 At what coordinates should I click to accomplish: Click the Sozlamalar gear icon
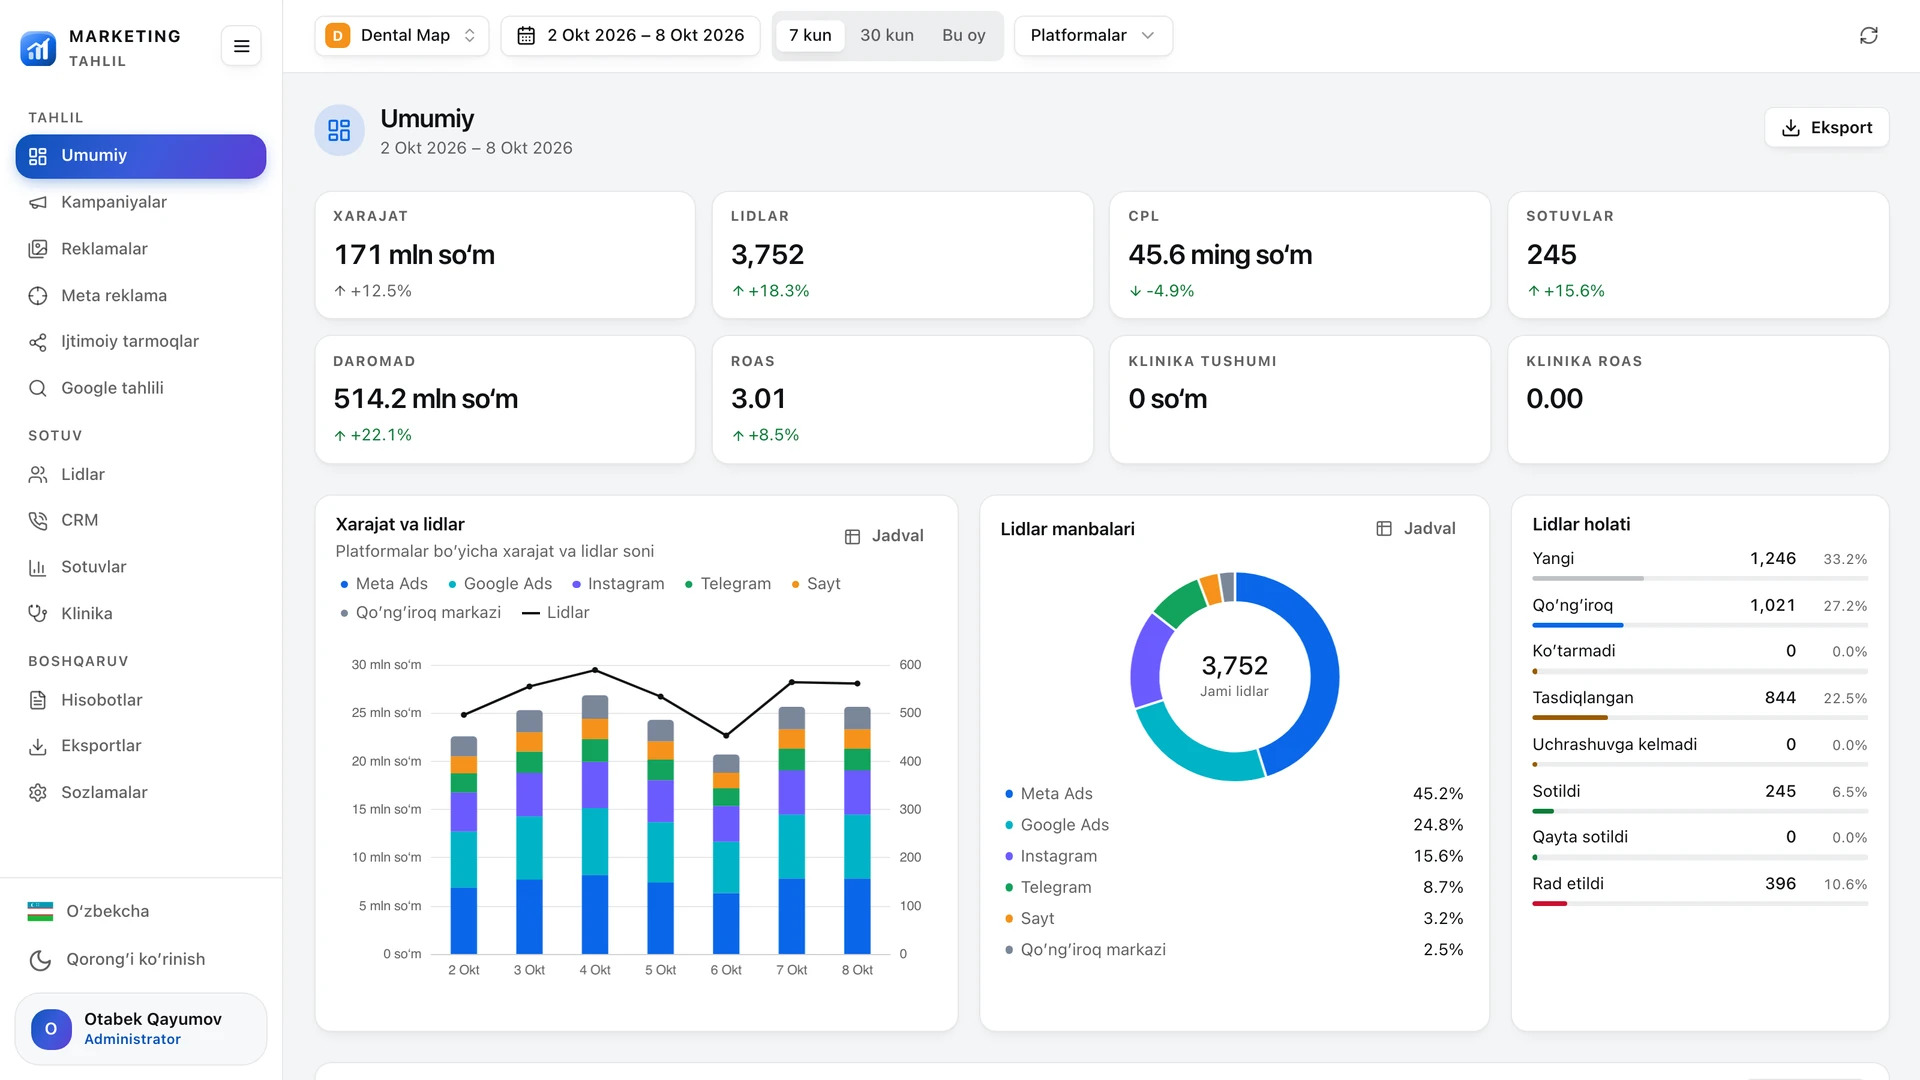coord(38,792)
